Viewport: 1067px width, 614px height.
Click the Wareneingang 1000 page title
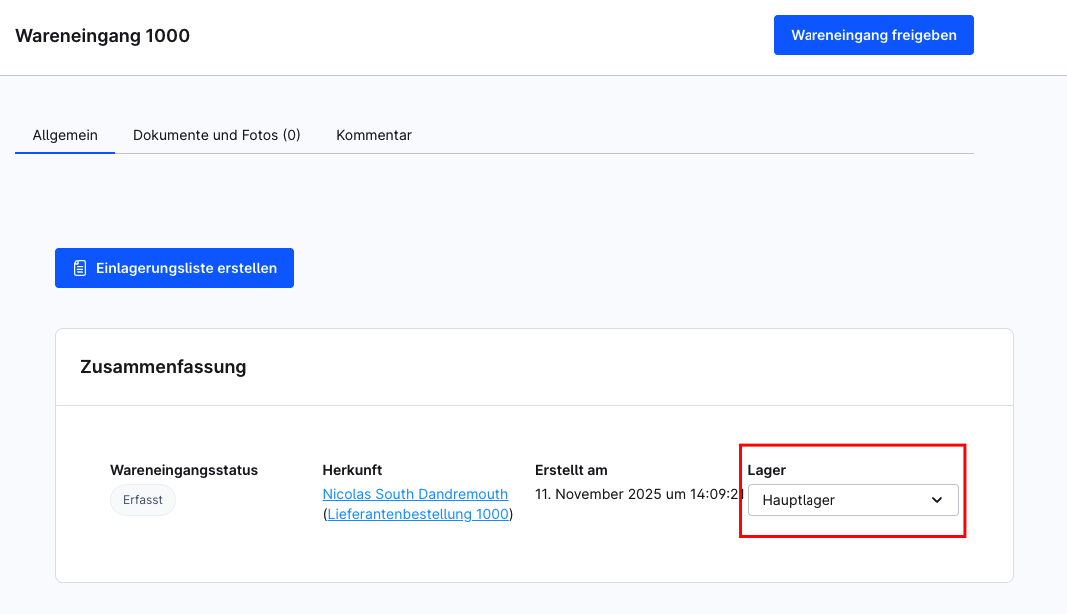(x=102, y=36)
